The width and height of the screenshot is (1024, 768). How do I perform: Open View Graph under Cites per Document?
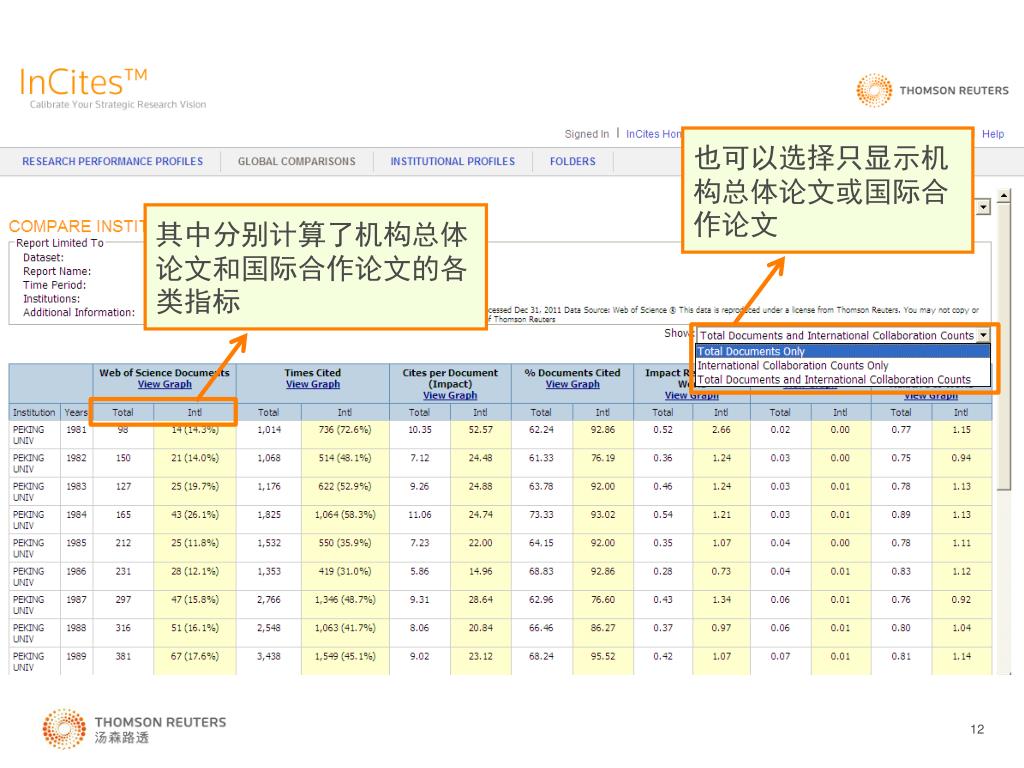[450, 396]
